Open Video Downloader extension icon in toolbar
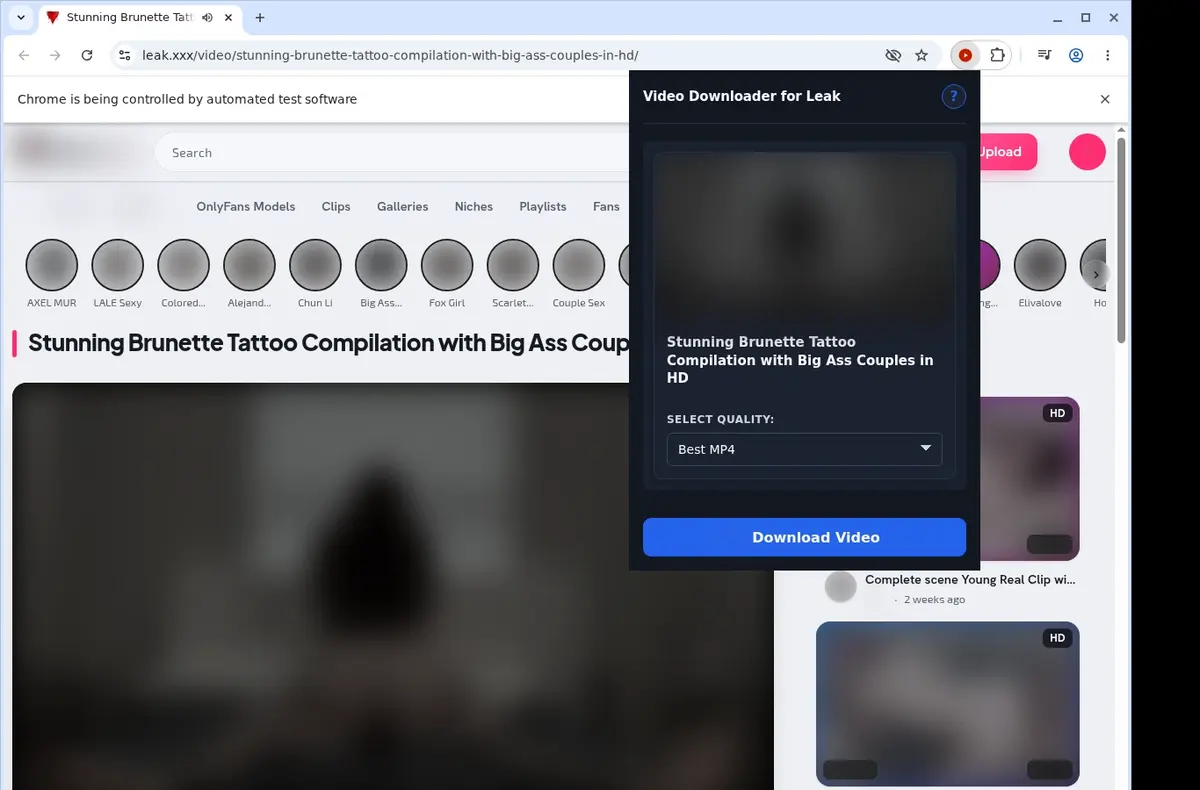This screenshot has height=790, width=1200. (965, 56)
